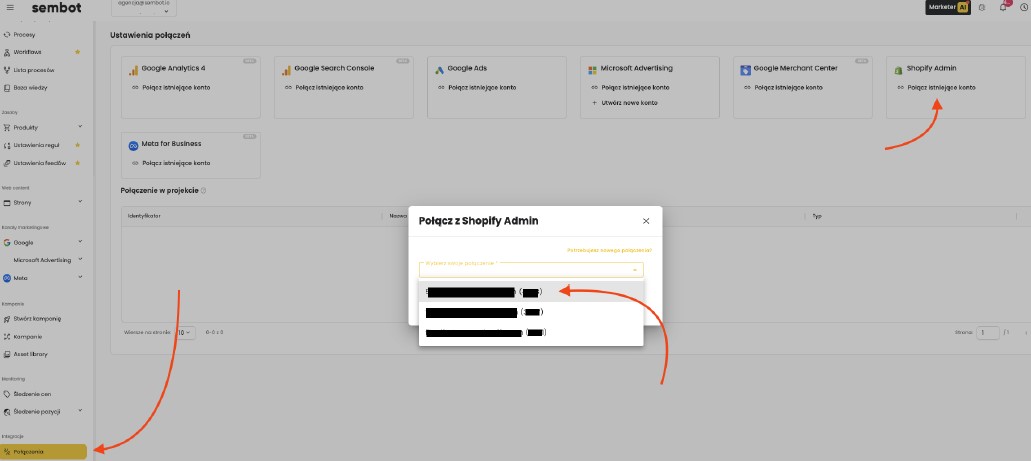Open Procesy in the sidebar
The height and width of the screenshot is (461, 1031).
(x=24, y=34)
